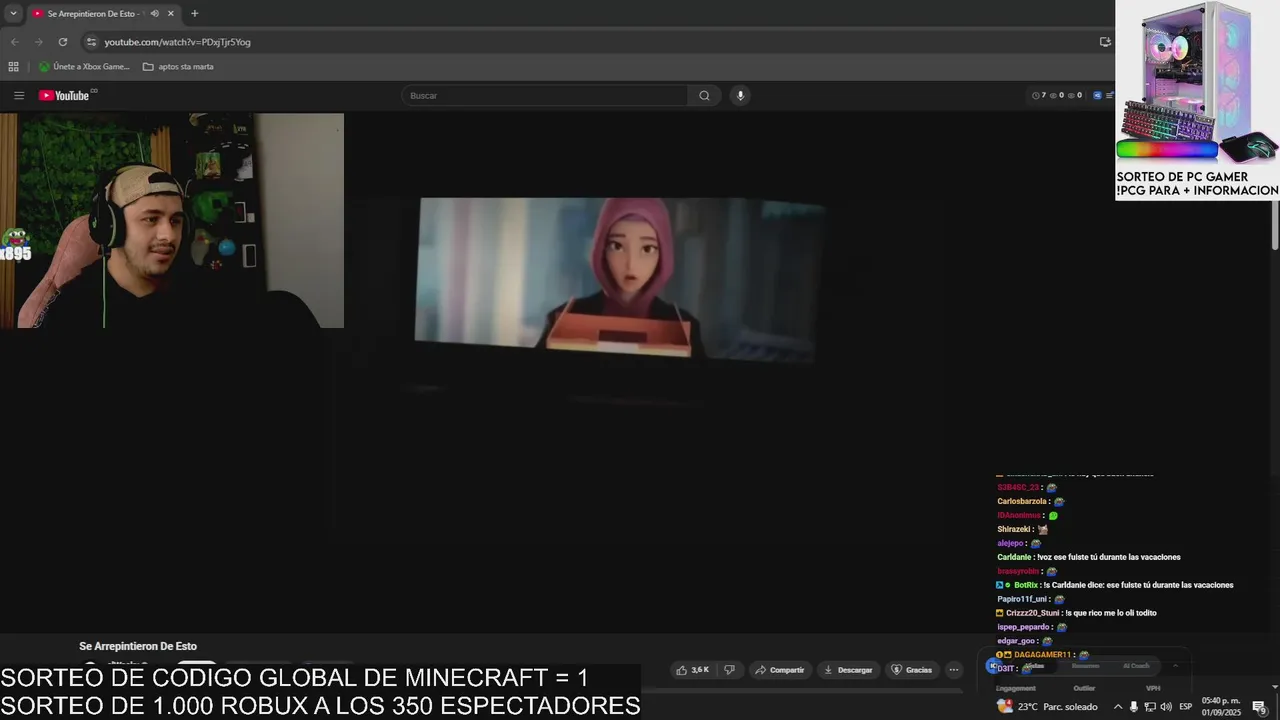
Task: Click the Engagement label in extension panel
Action: point(1015,688)
